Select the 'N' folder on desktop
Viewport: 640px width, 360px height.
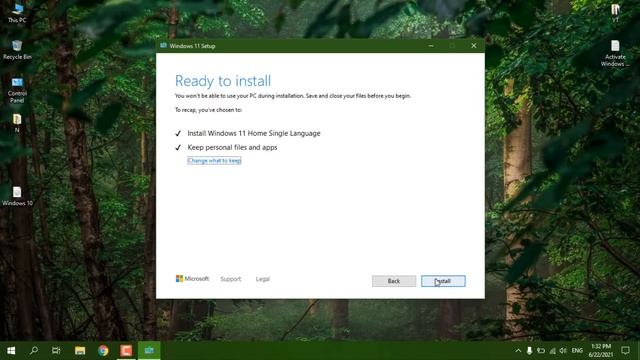click(17, 123)
